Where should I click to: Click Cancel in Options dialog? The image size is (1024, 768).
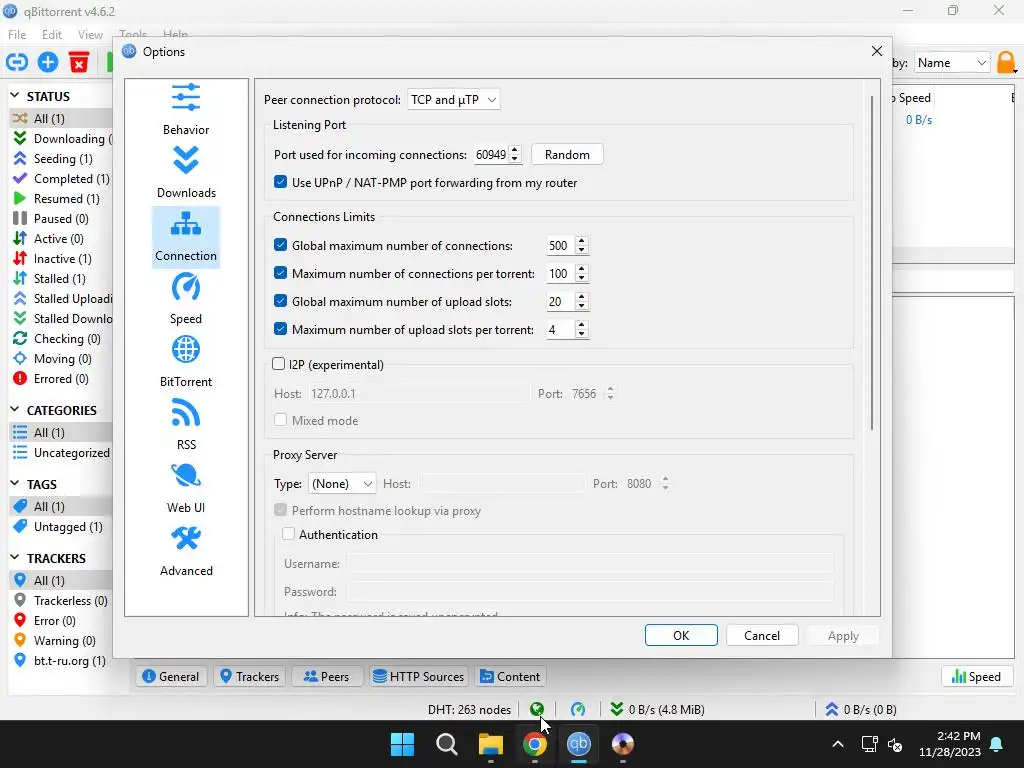[x=761, y=635]
